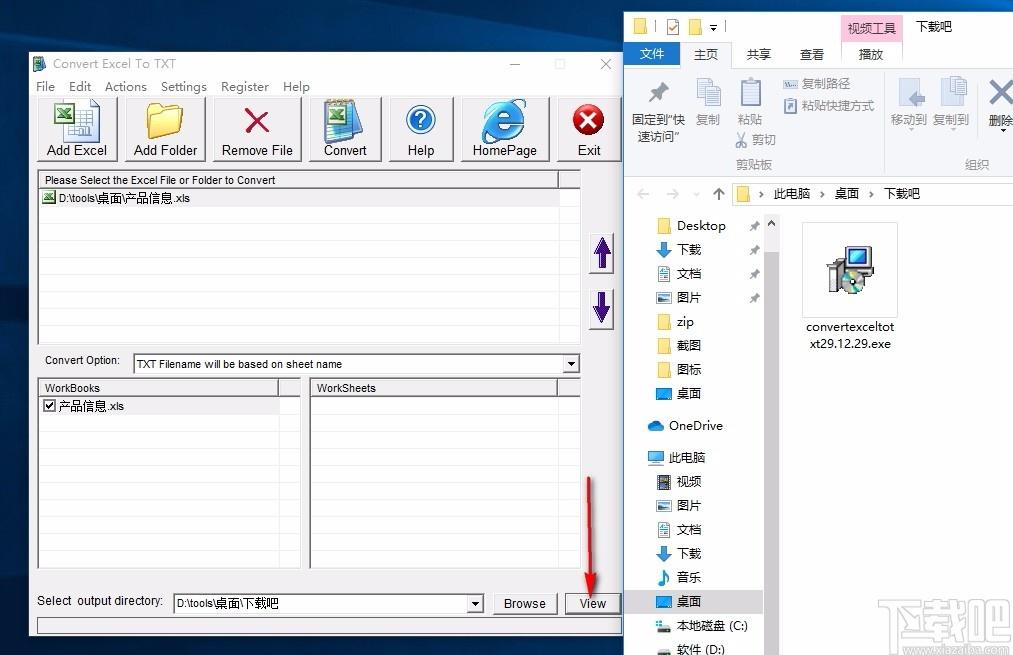Click Properties checkmark icon in Explorer title bar
The width and height of the screenshot is (1013, 655).
click(673, 26)
